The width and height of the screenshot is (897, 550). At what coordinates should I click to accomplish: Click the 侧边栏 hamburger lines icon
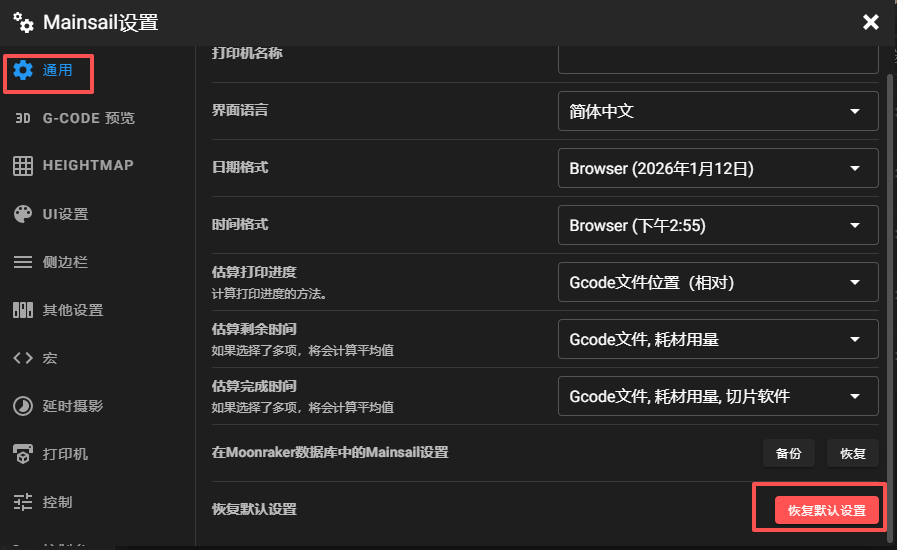(23, 262)
